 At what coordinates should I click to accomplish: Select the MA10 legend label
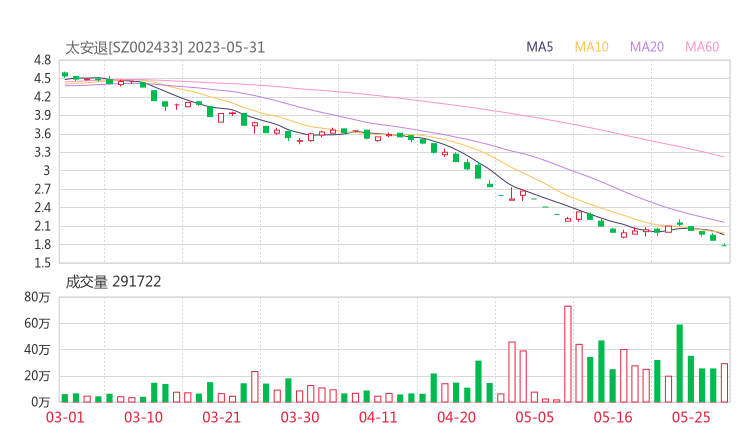coord(591,47)
